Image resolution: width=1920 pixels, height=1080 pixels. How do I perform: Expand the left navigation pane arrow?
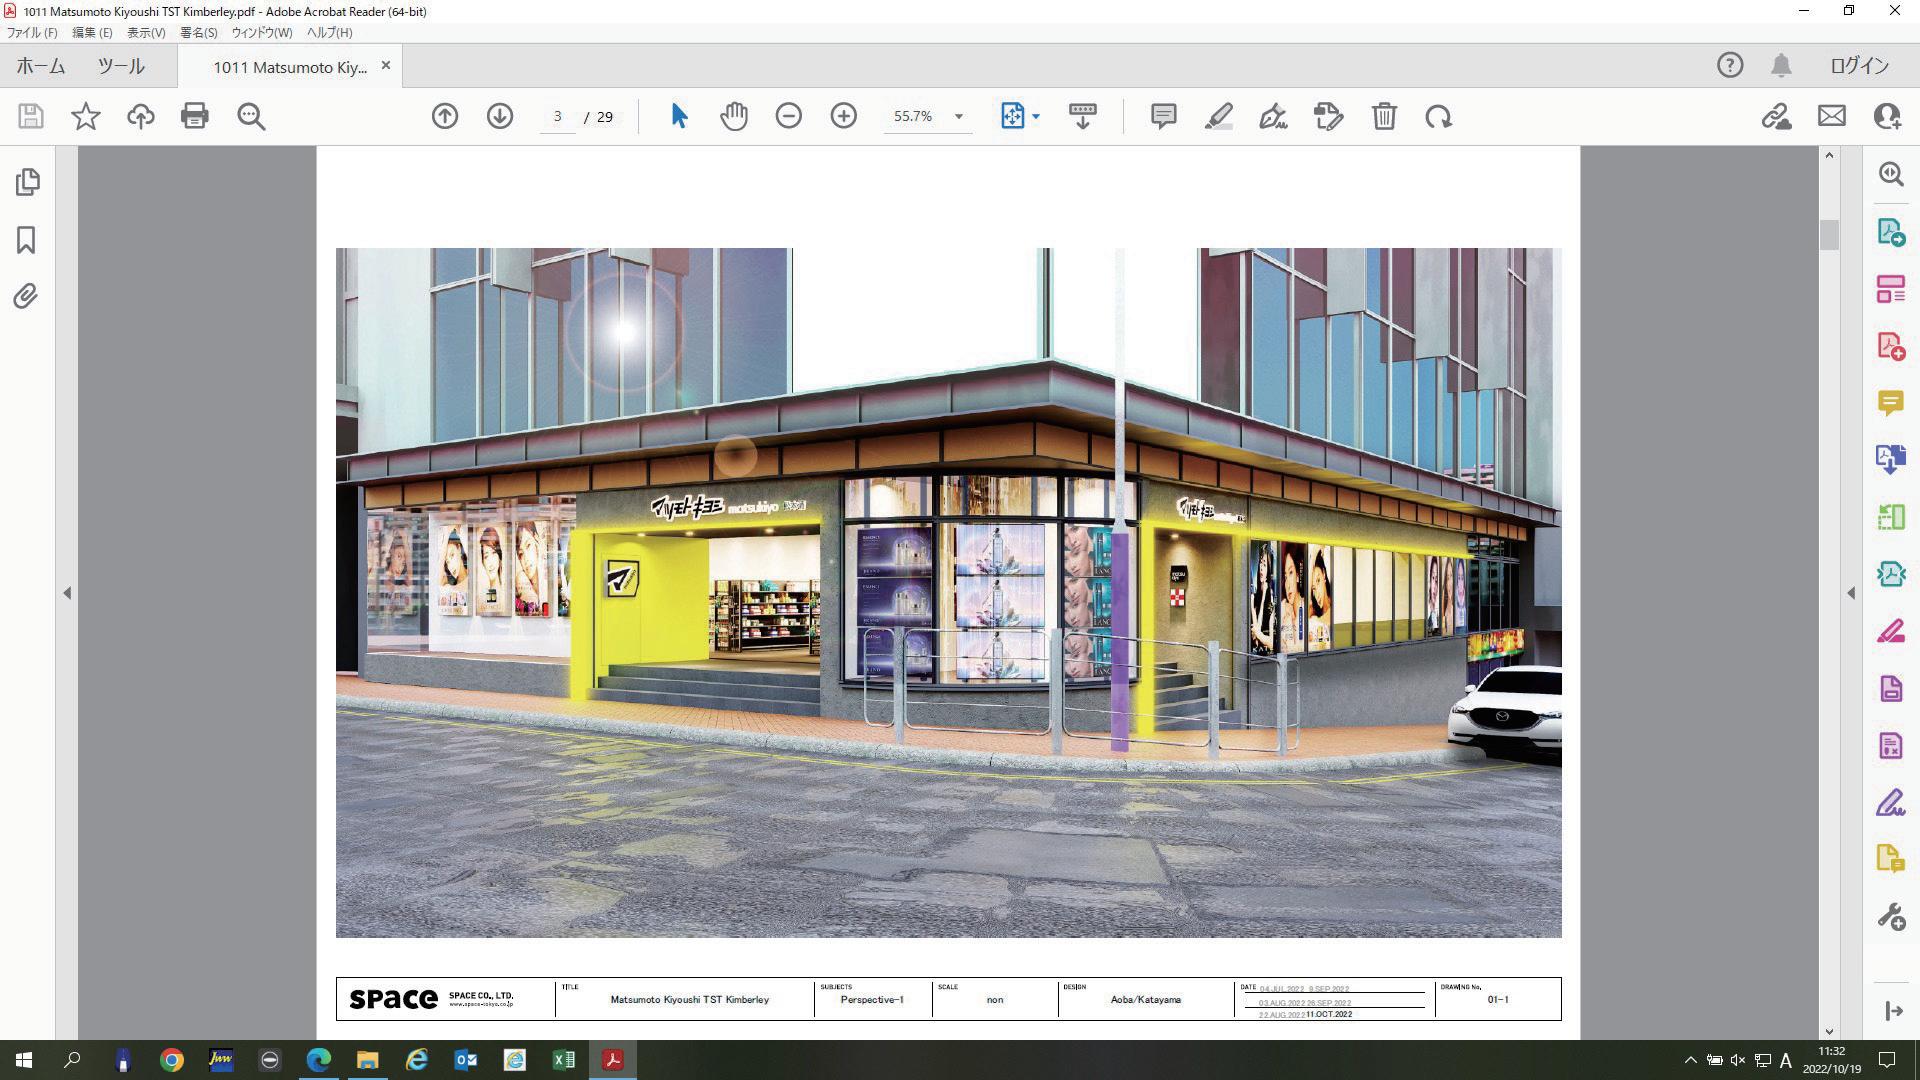(x=67, y=593)
